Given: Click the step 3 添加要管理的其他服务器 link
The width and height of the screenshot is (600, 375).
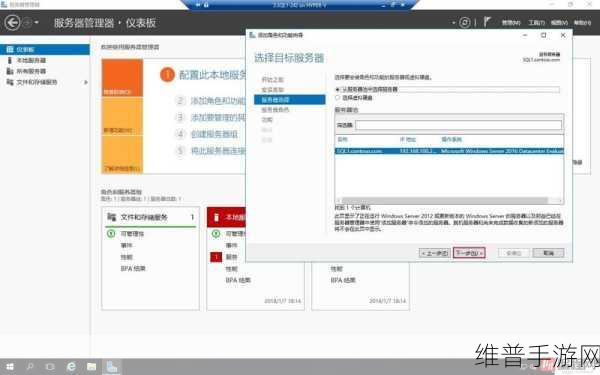Looking at the screenshot, I should click(x=218, y=117).
